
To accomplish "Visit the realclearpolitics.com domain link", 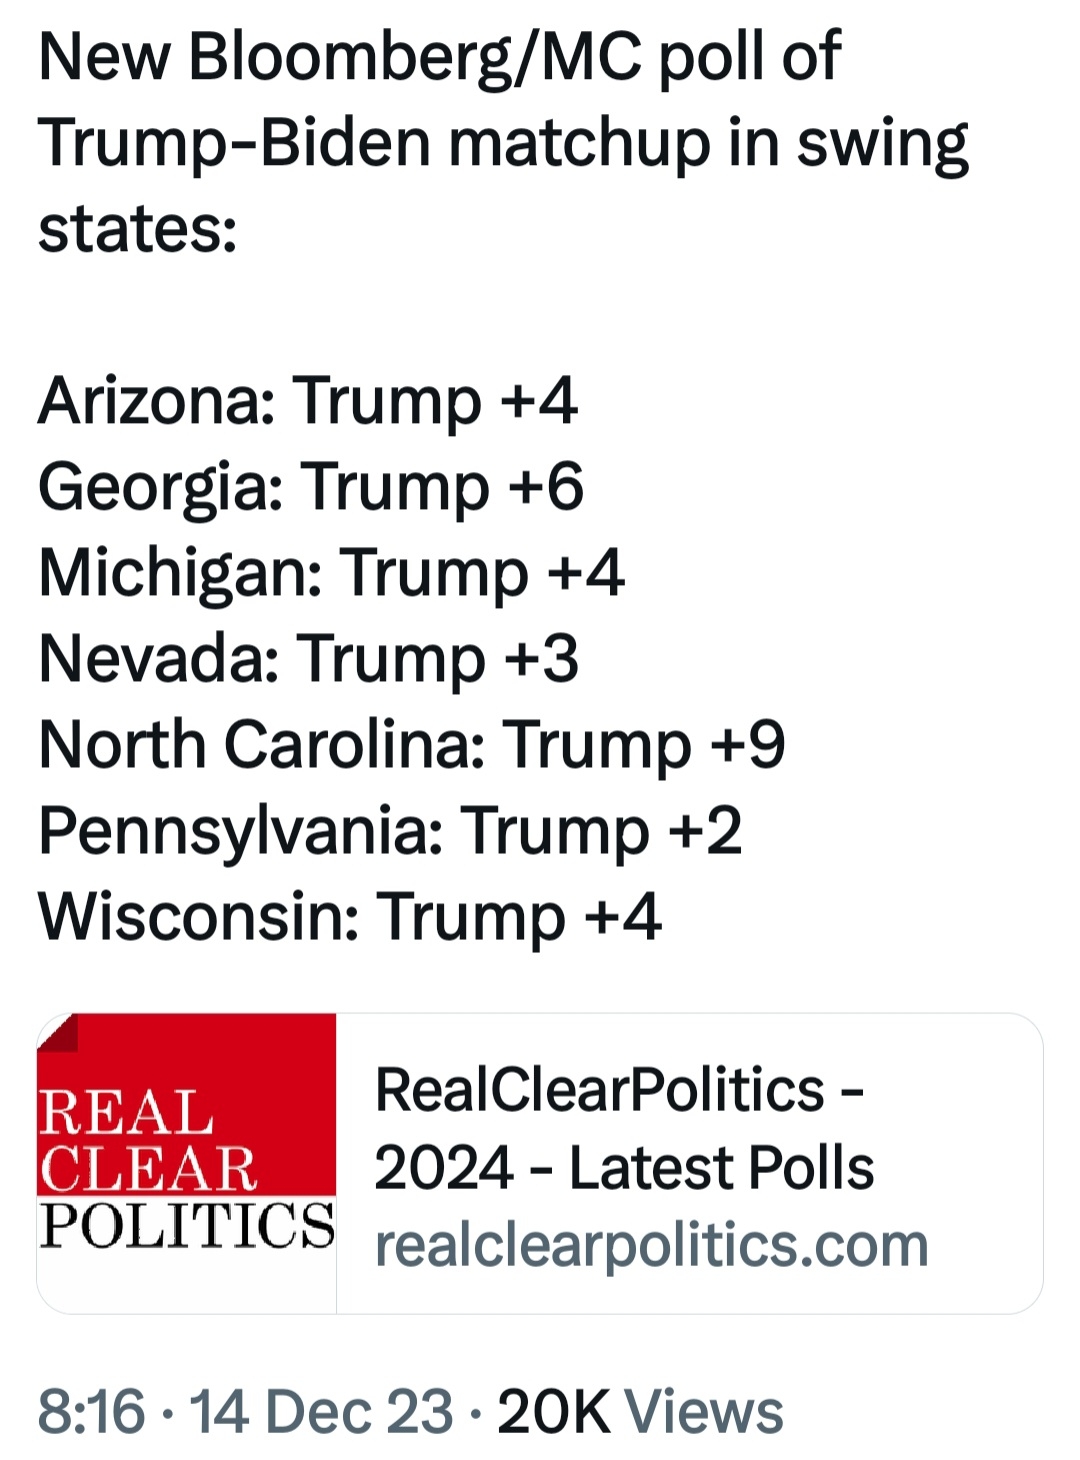I will [652, 1245].
